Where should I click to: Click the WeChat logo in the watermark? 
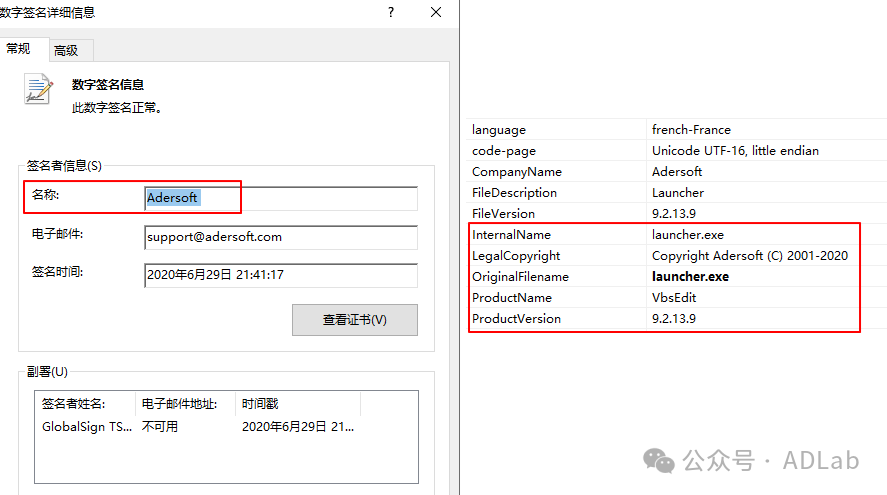(x=659, y=459)
